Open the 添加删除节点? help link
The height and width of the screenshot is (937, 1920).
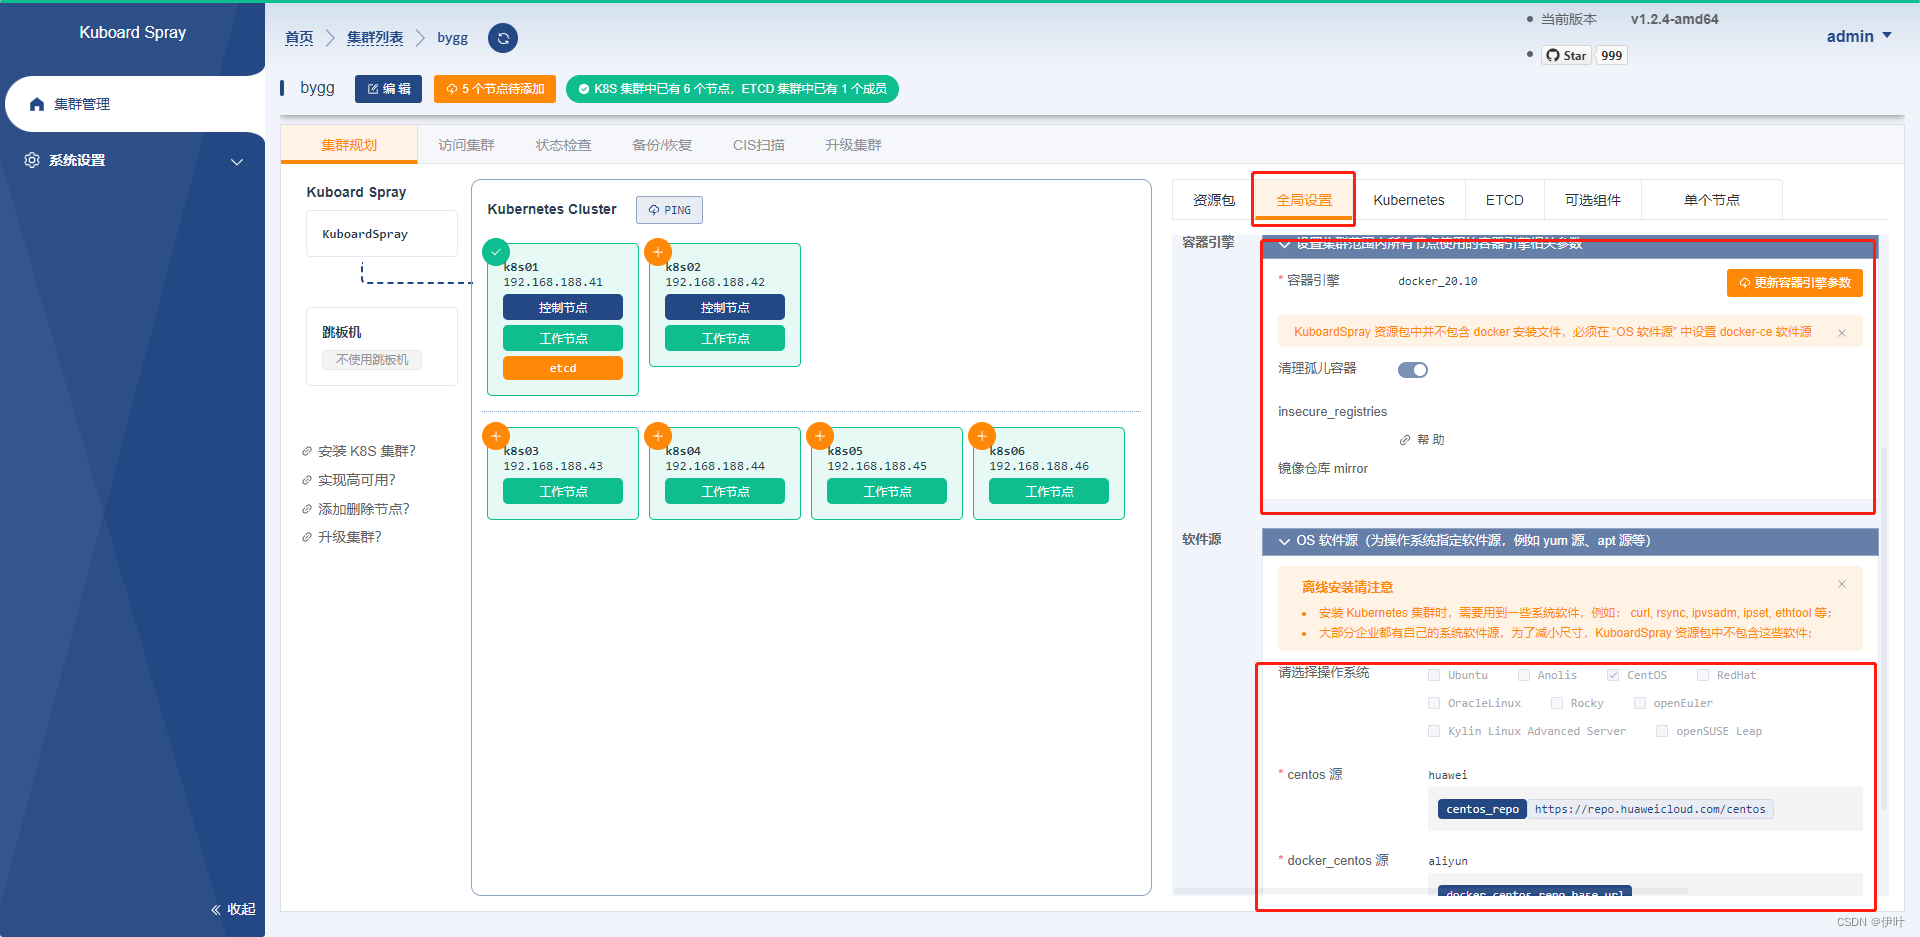tap(356, 509)
